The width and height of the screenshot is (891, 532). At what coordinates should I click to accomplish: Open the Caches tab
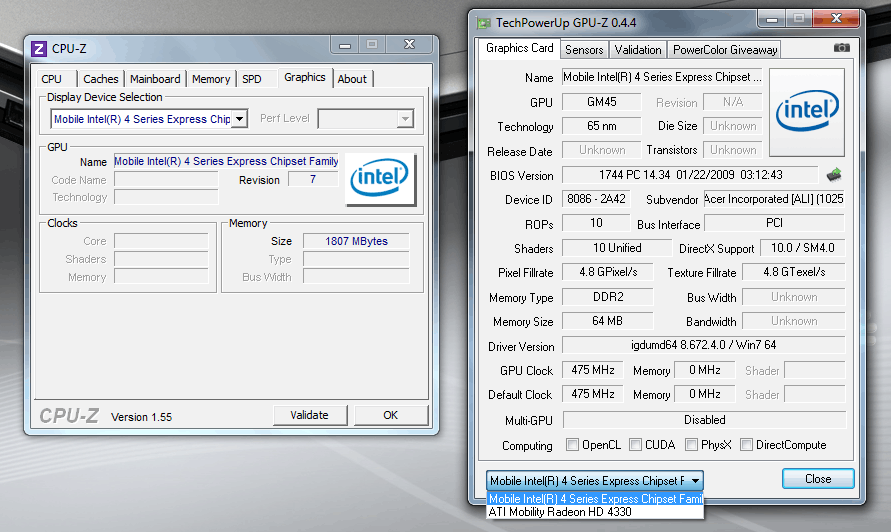point(101,79)
